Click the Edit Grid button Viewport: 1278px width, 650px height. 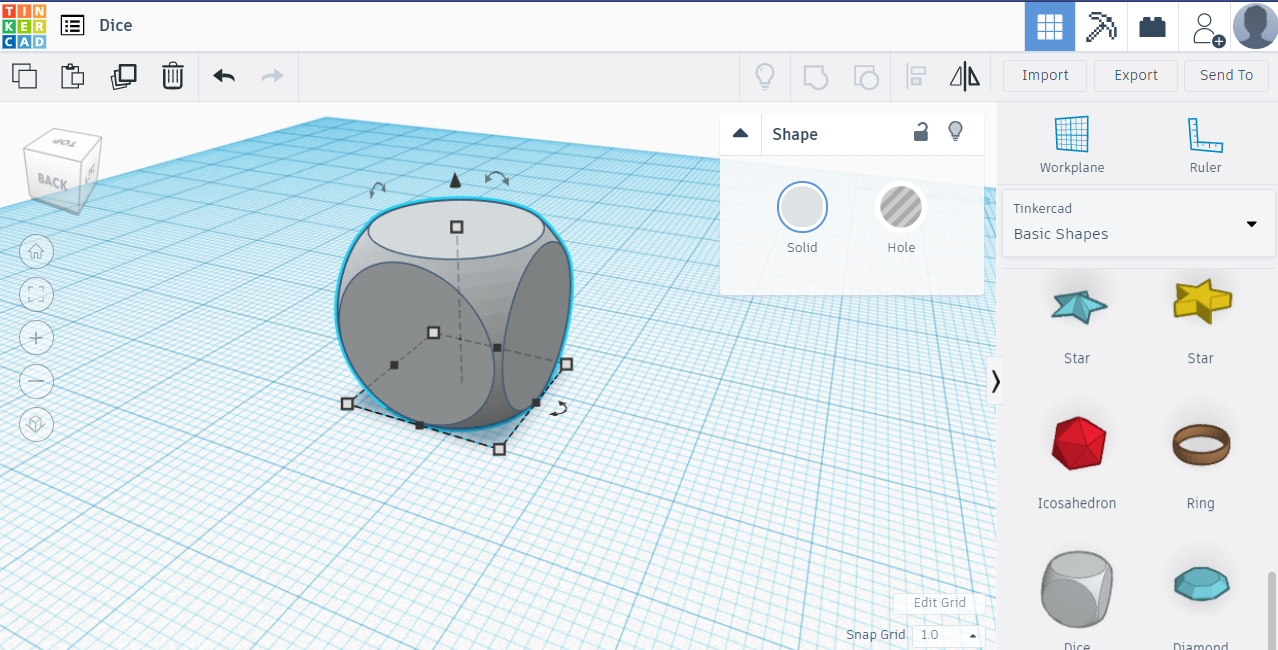940,603
